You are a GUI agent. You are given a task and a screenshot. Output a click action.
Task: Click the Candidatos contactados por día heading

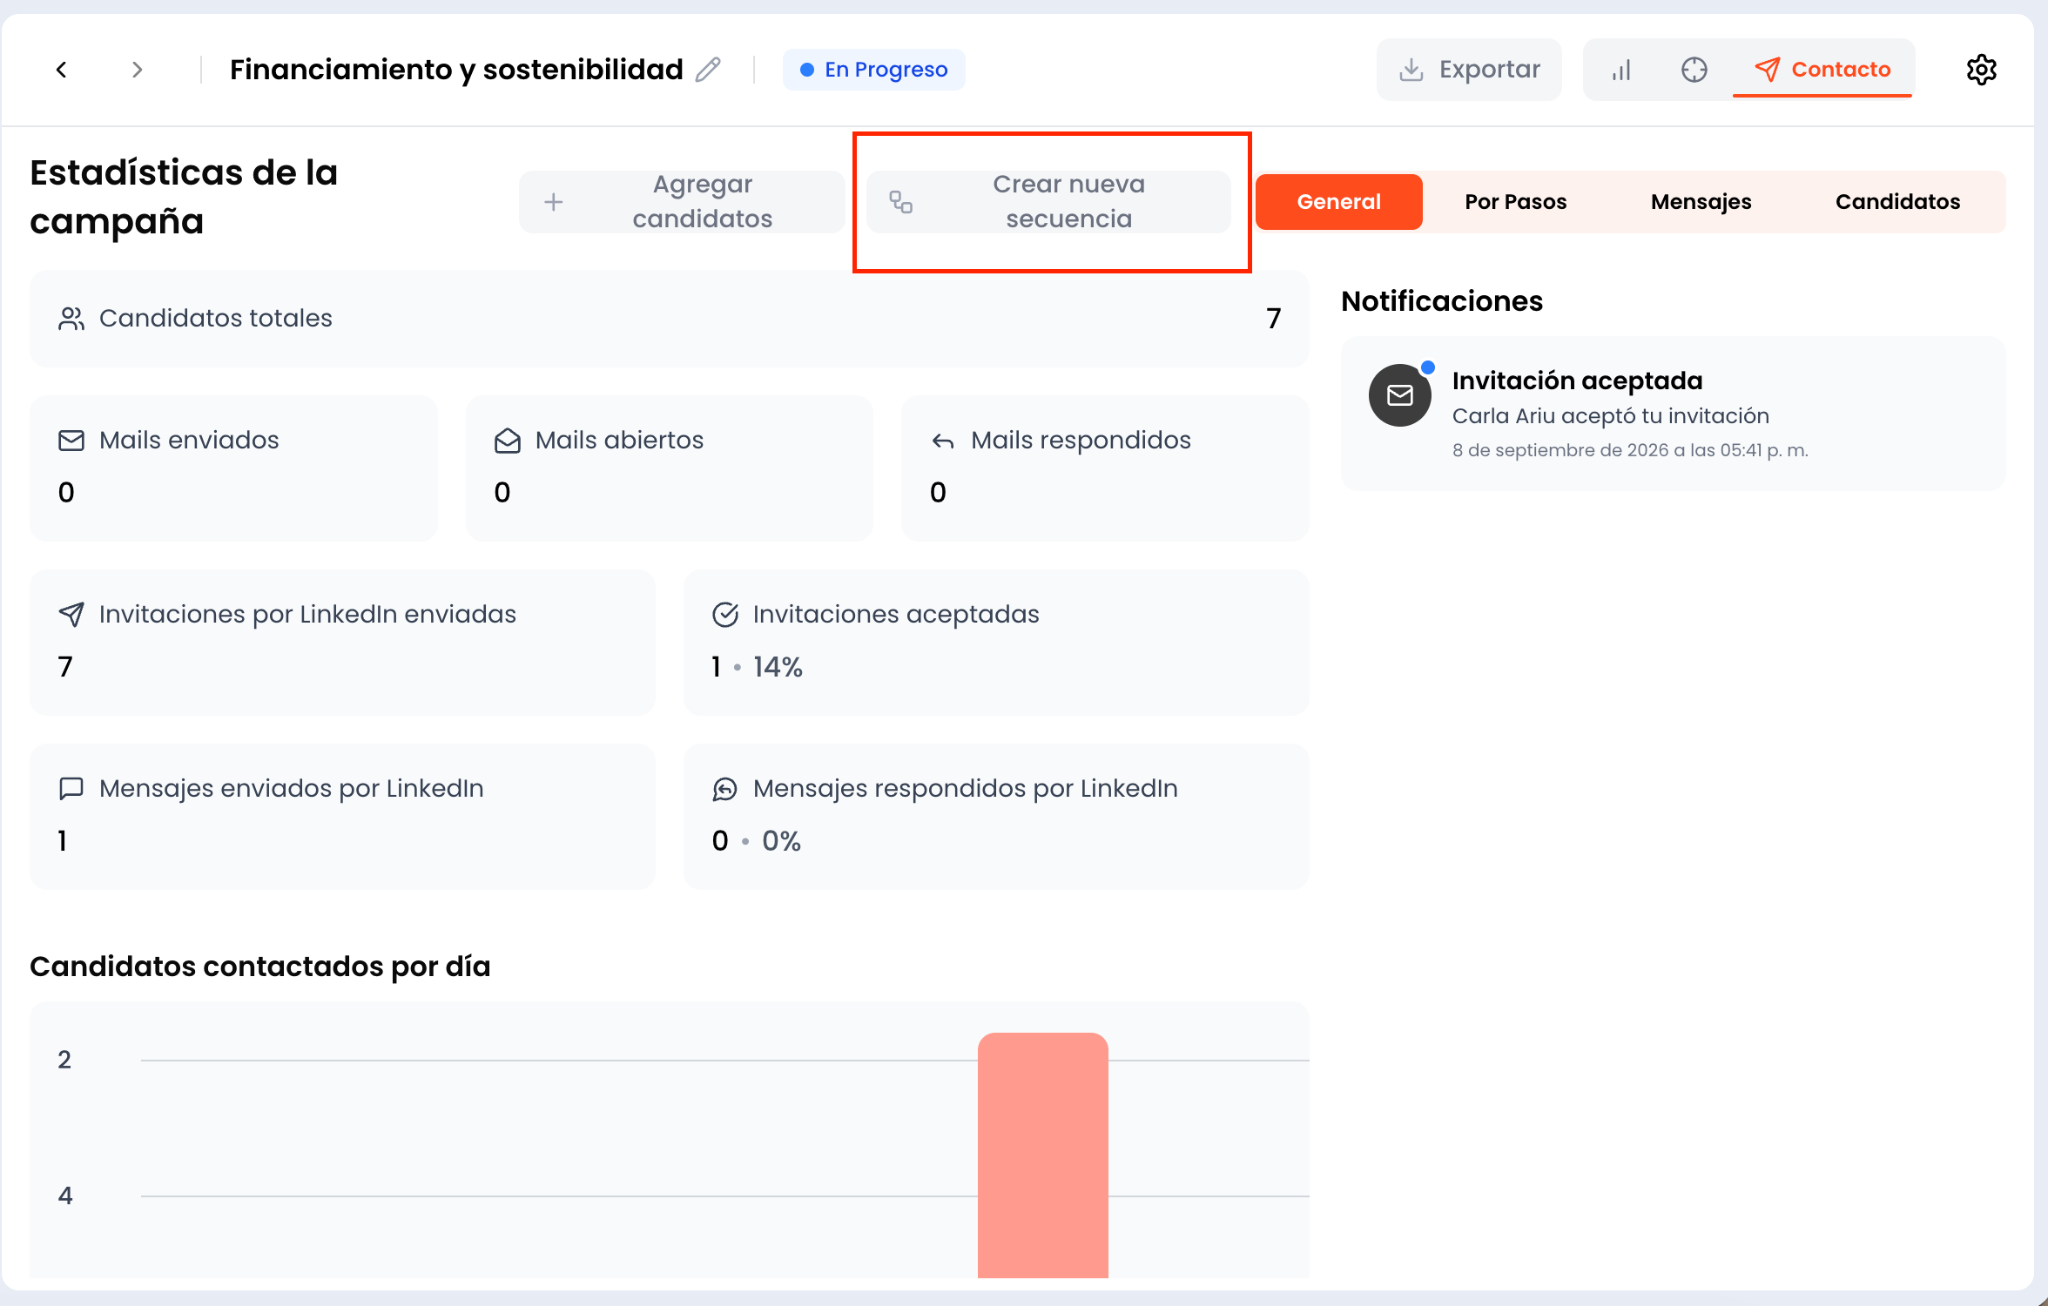coord(260,966)
